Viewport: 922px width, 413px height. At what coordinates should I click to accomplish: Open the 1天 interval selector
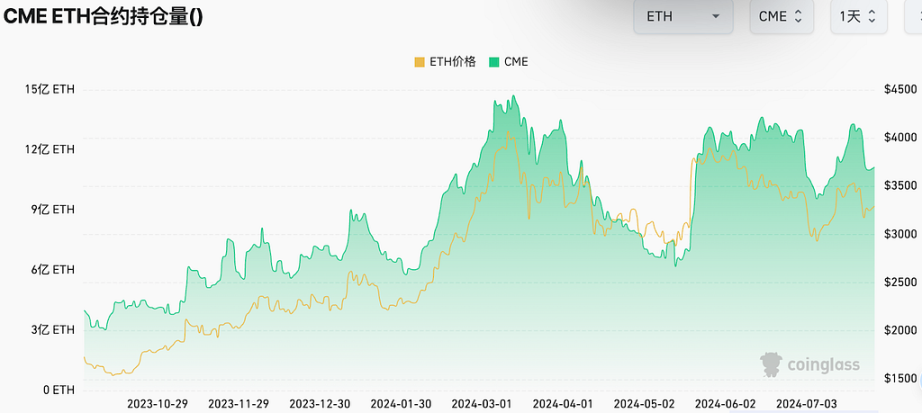click(x=858, y=16)
